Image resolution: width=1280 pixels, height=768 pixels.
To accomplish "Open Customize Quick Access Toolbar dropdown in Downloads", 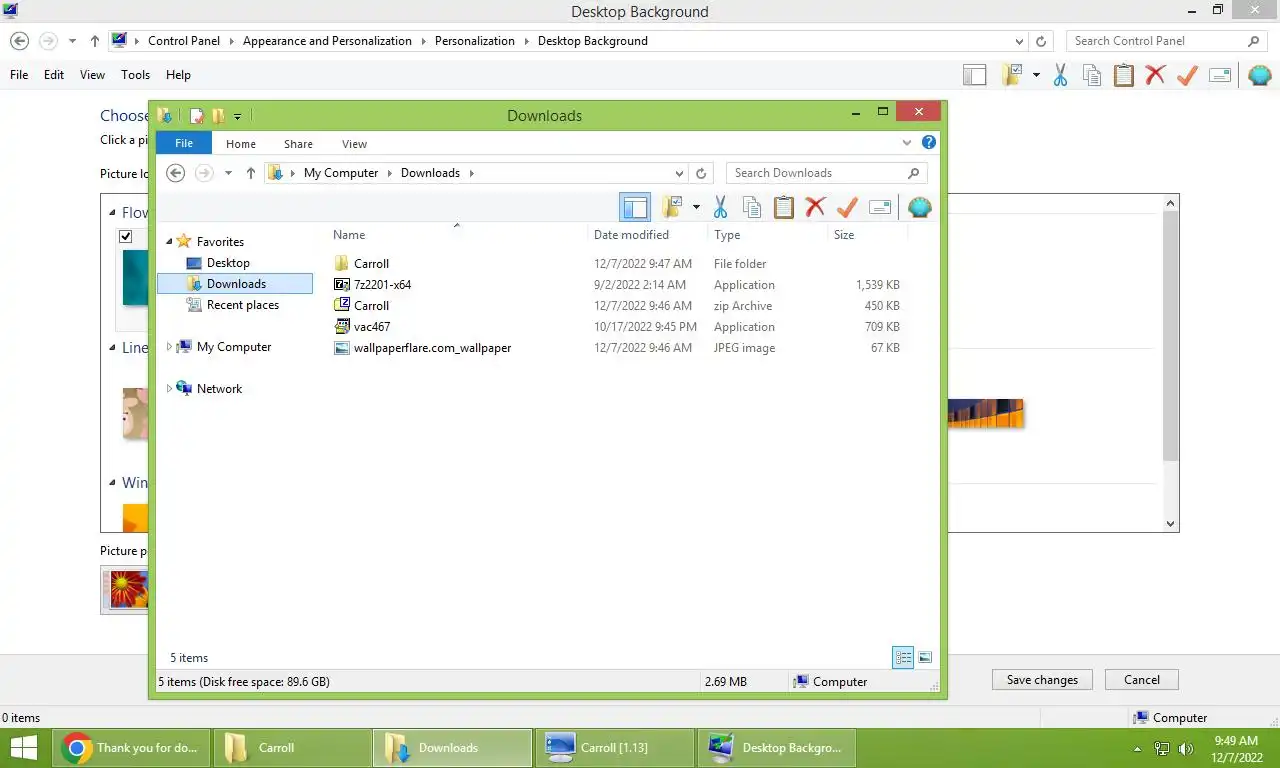I will pos(238,117).
